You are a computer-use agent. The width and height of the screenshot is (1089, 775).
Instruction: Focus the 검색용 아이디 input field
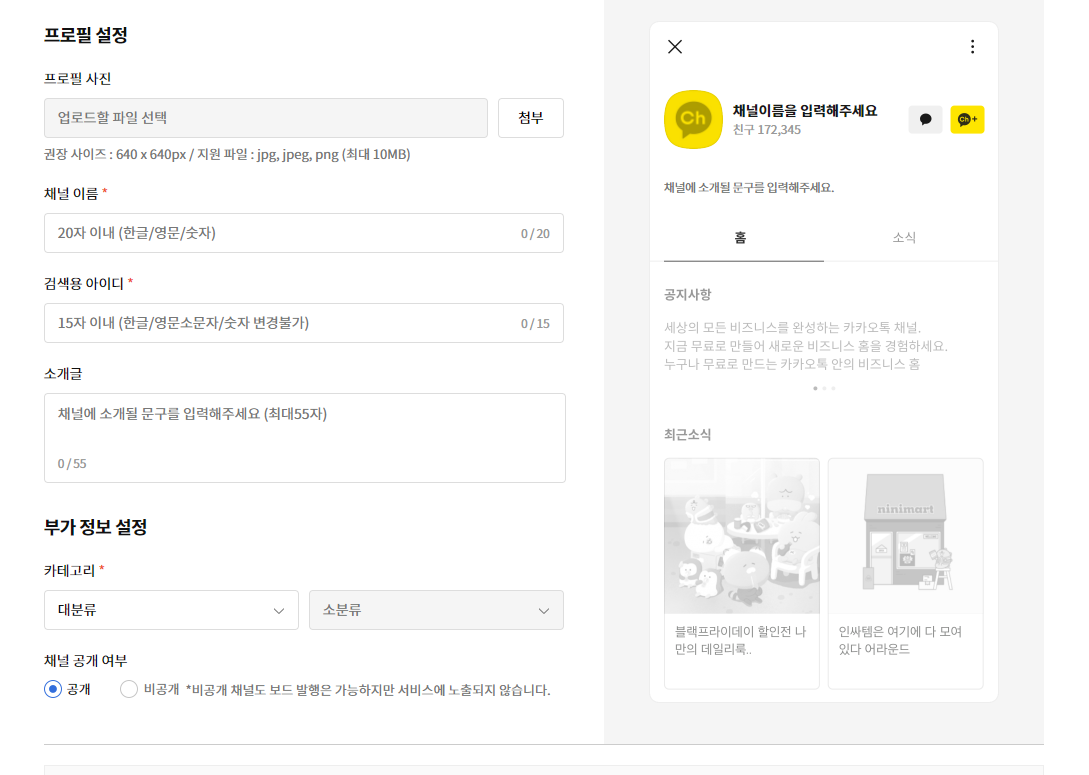pos(304,323)
